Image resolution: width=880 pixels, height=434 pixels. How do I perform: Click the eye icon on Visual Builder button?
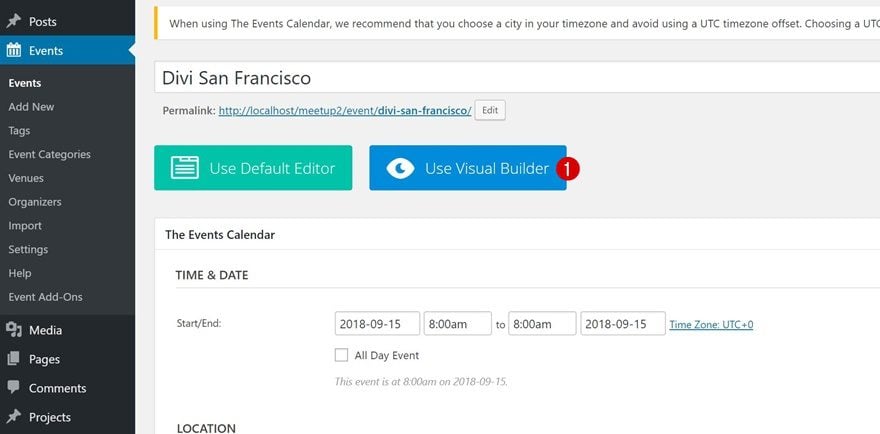400,168
